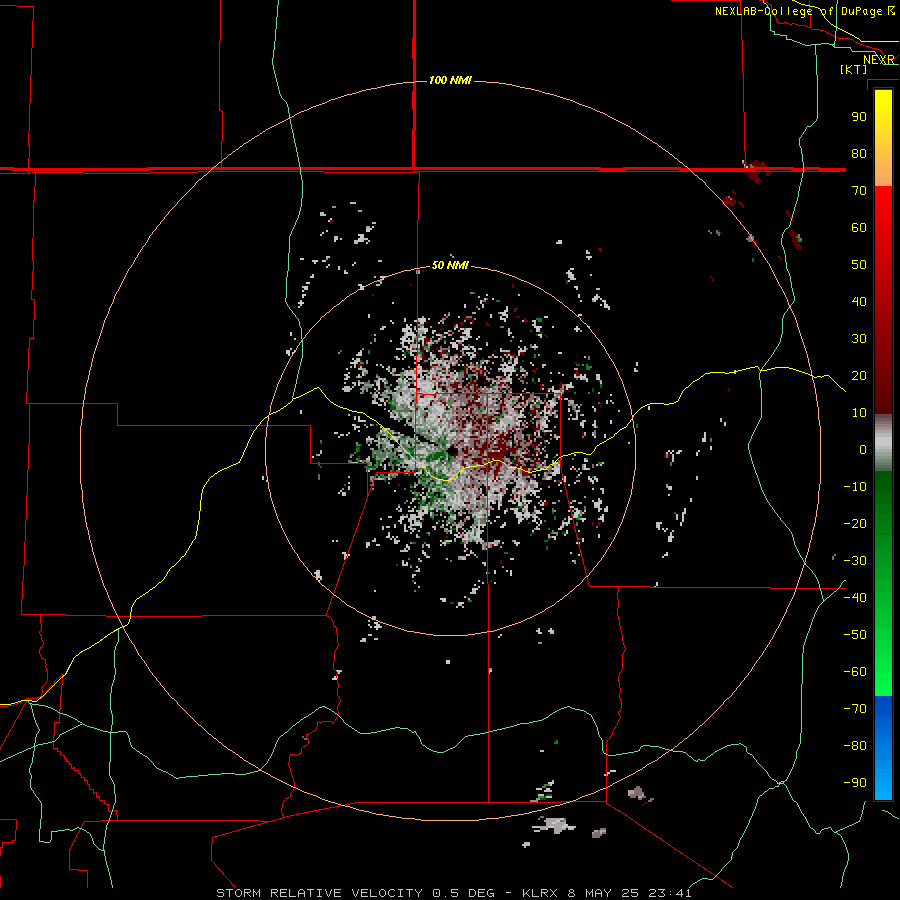Click the "8 MAY 25" date in the footer

click(x=604, y=893)
